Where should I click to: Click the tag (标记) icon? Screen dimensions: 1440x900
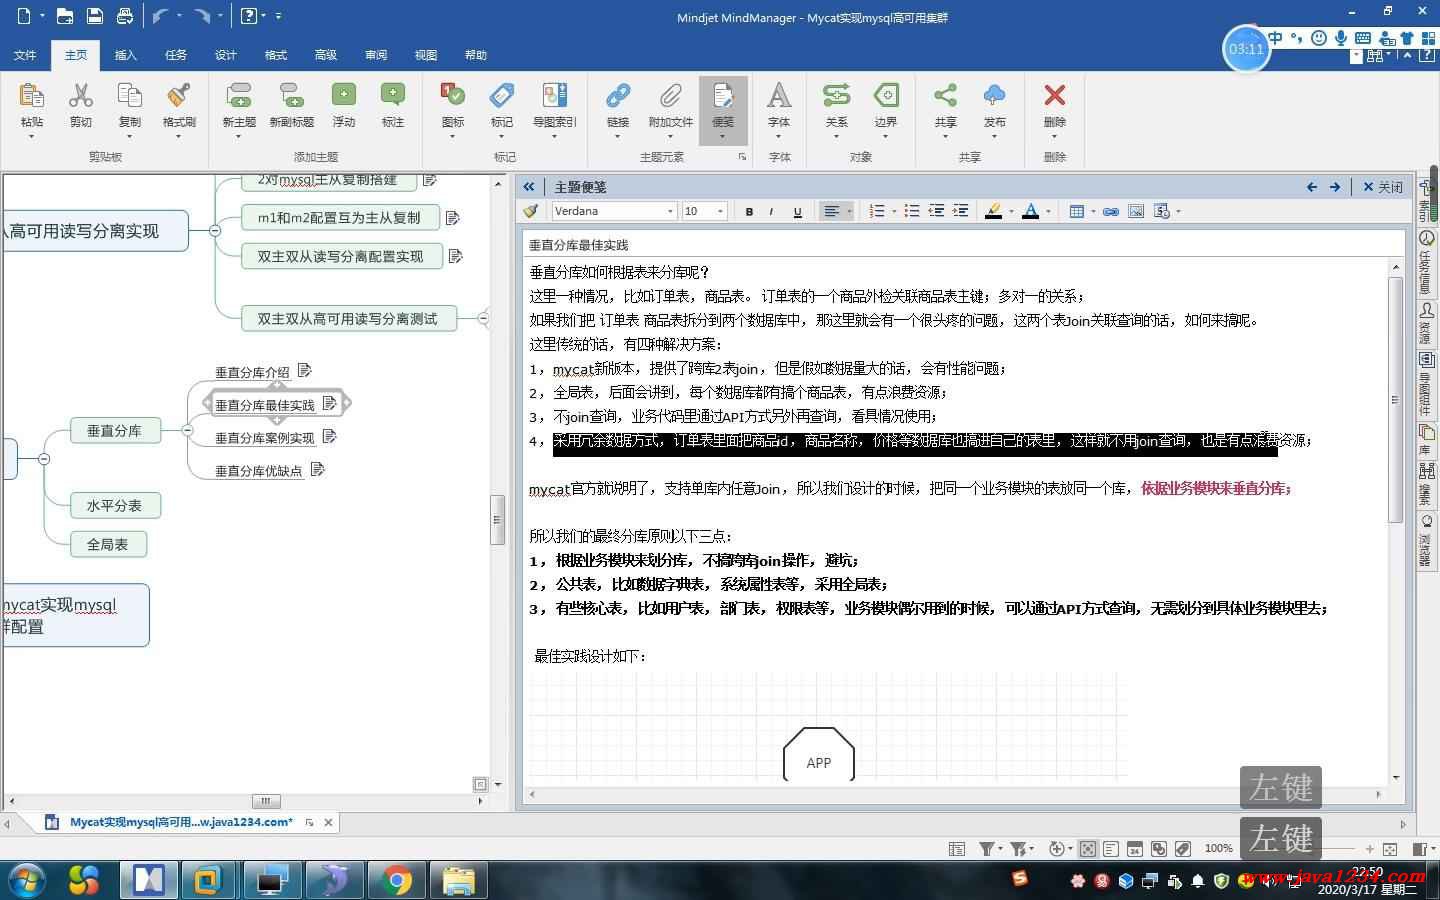[502, 96]
